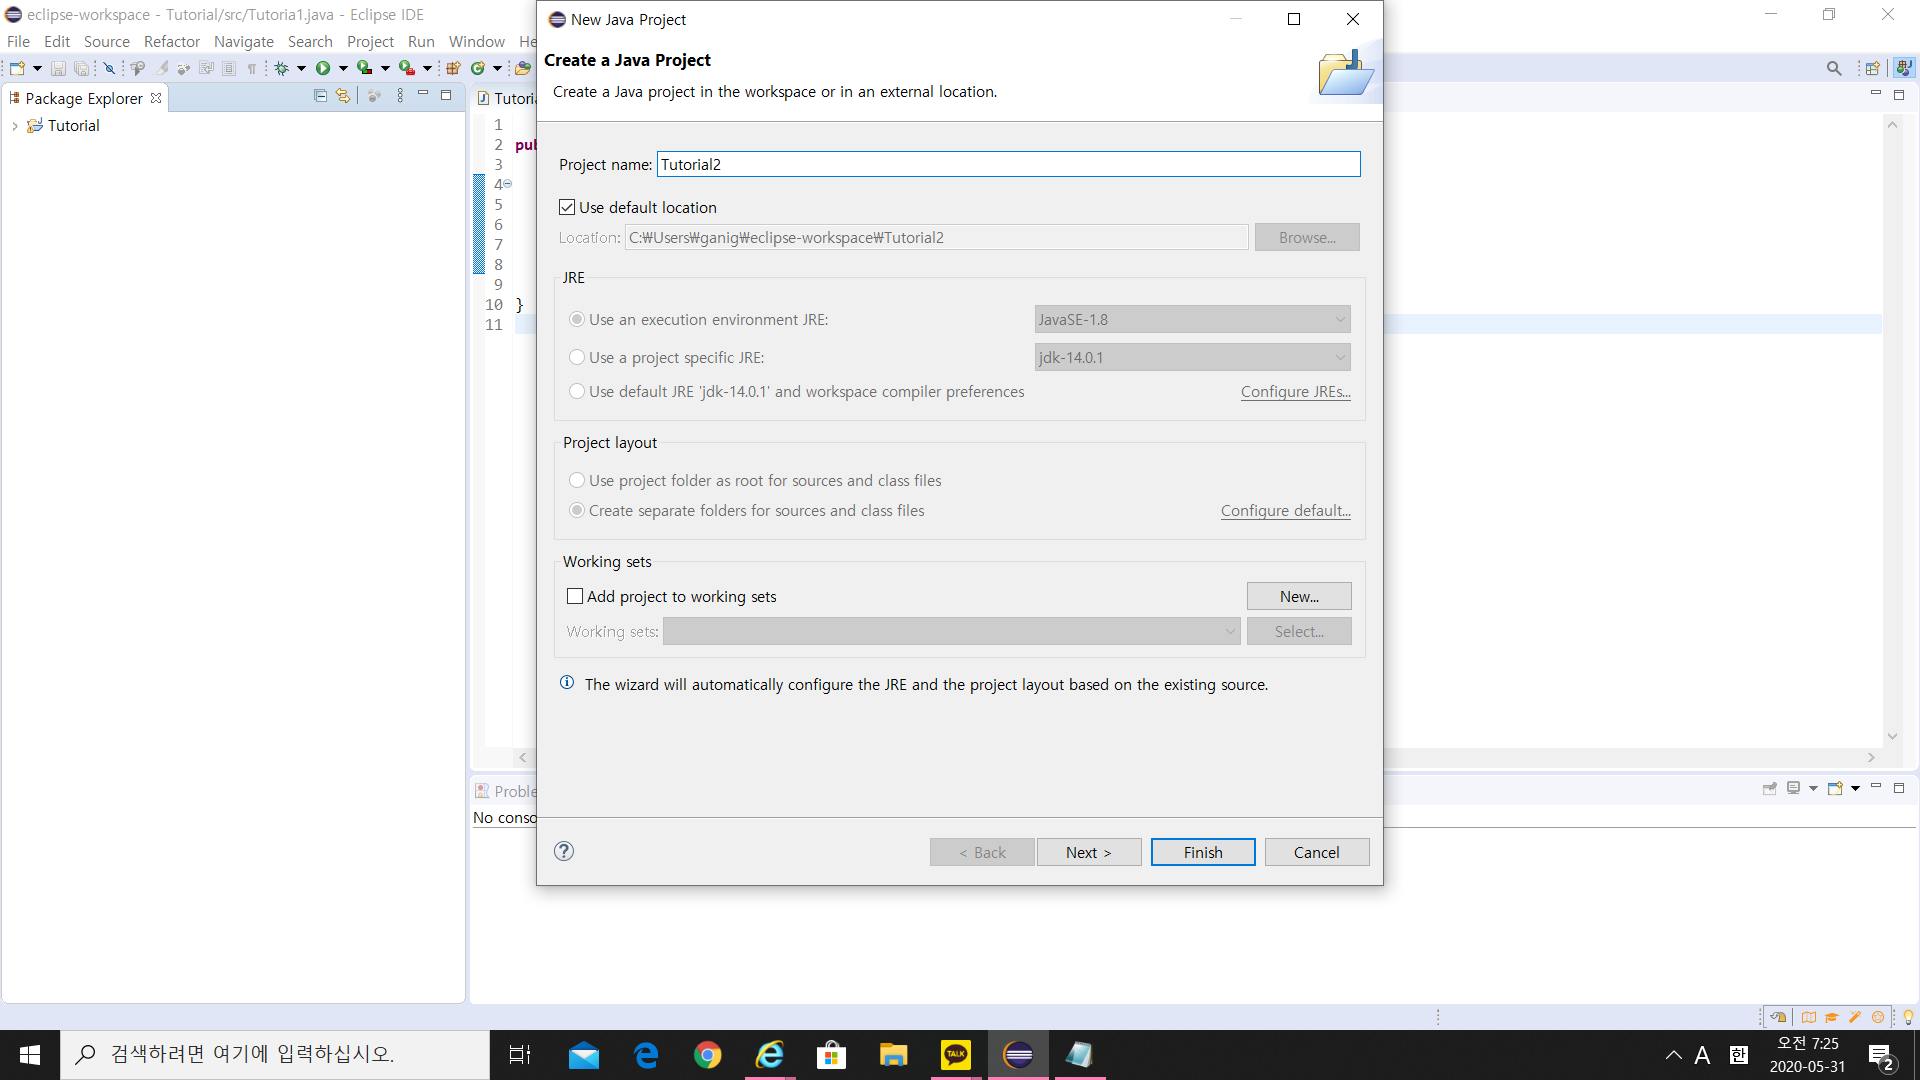Viewport: 1920px width, 1080px height.
Task: Toggle Link with Editor icon
Action: [x=343, y=96]
